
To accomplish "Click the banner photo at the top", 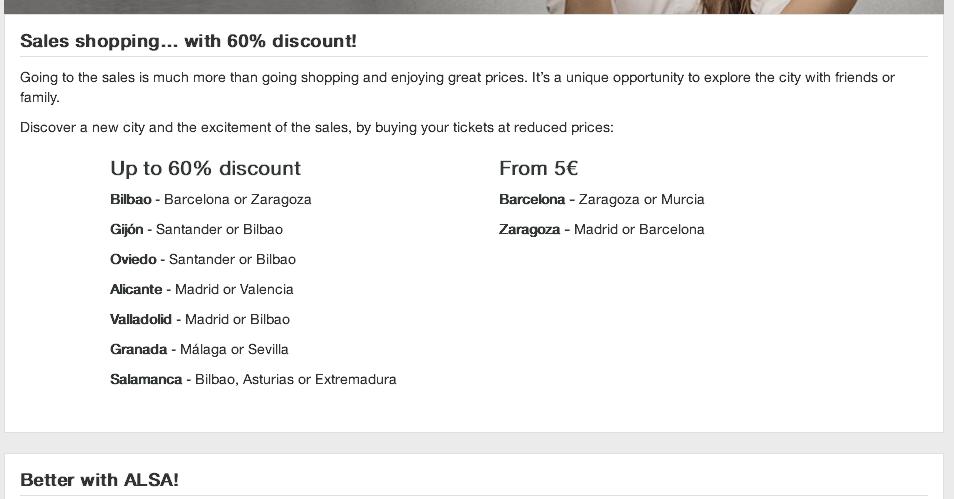I will point(474,7).
